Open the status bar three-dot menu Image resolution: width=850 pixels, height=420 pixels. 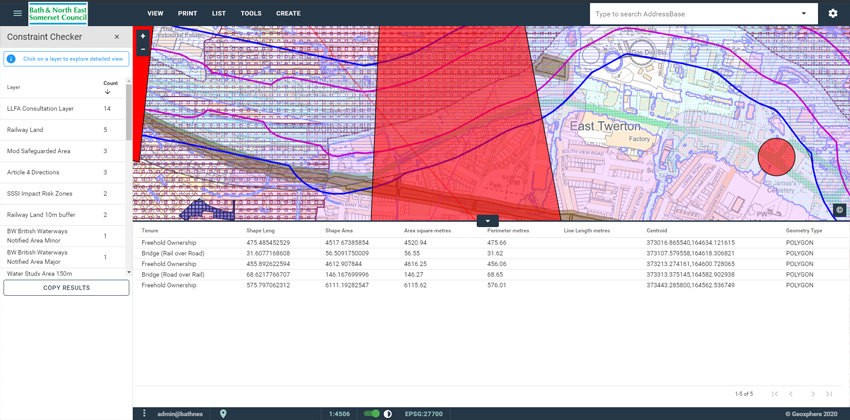pos(144,413)
